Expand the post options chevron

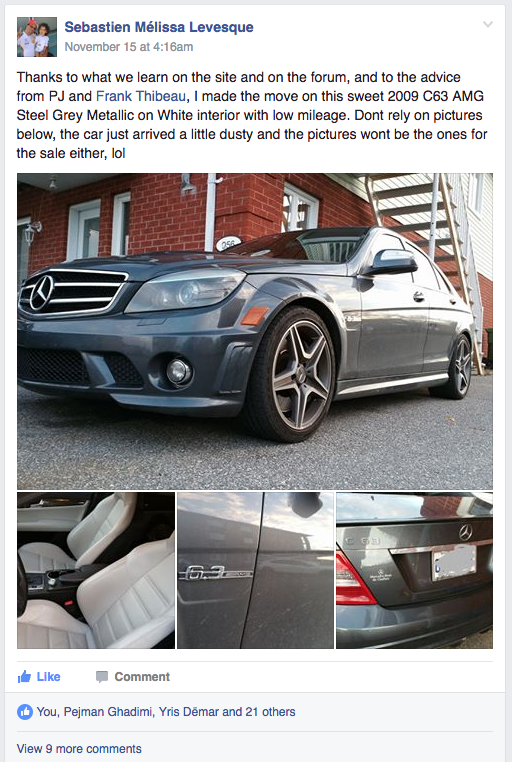[488, 24]
